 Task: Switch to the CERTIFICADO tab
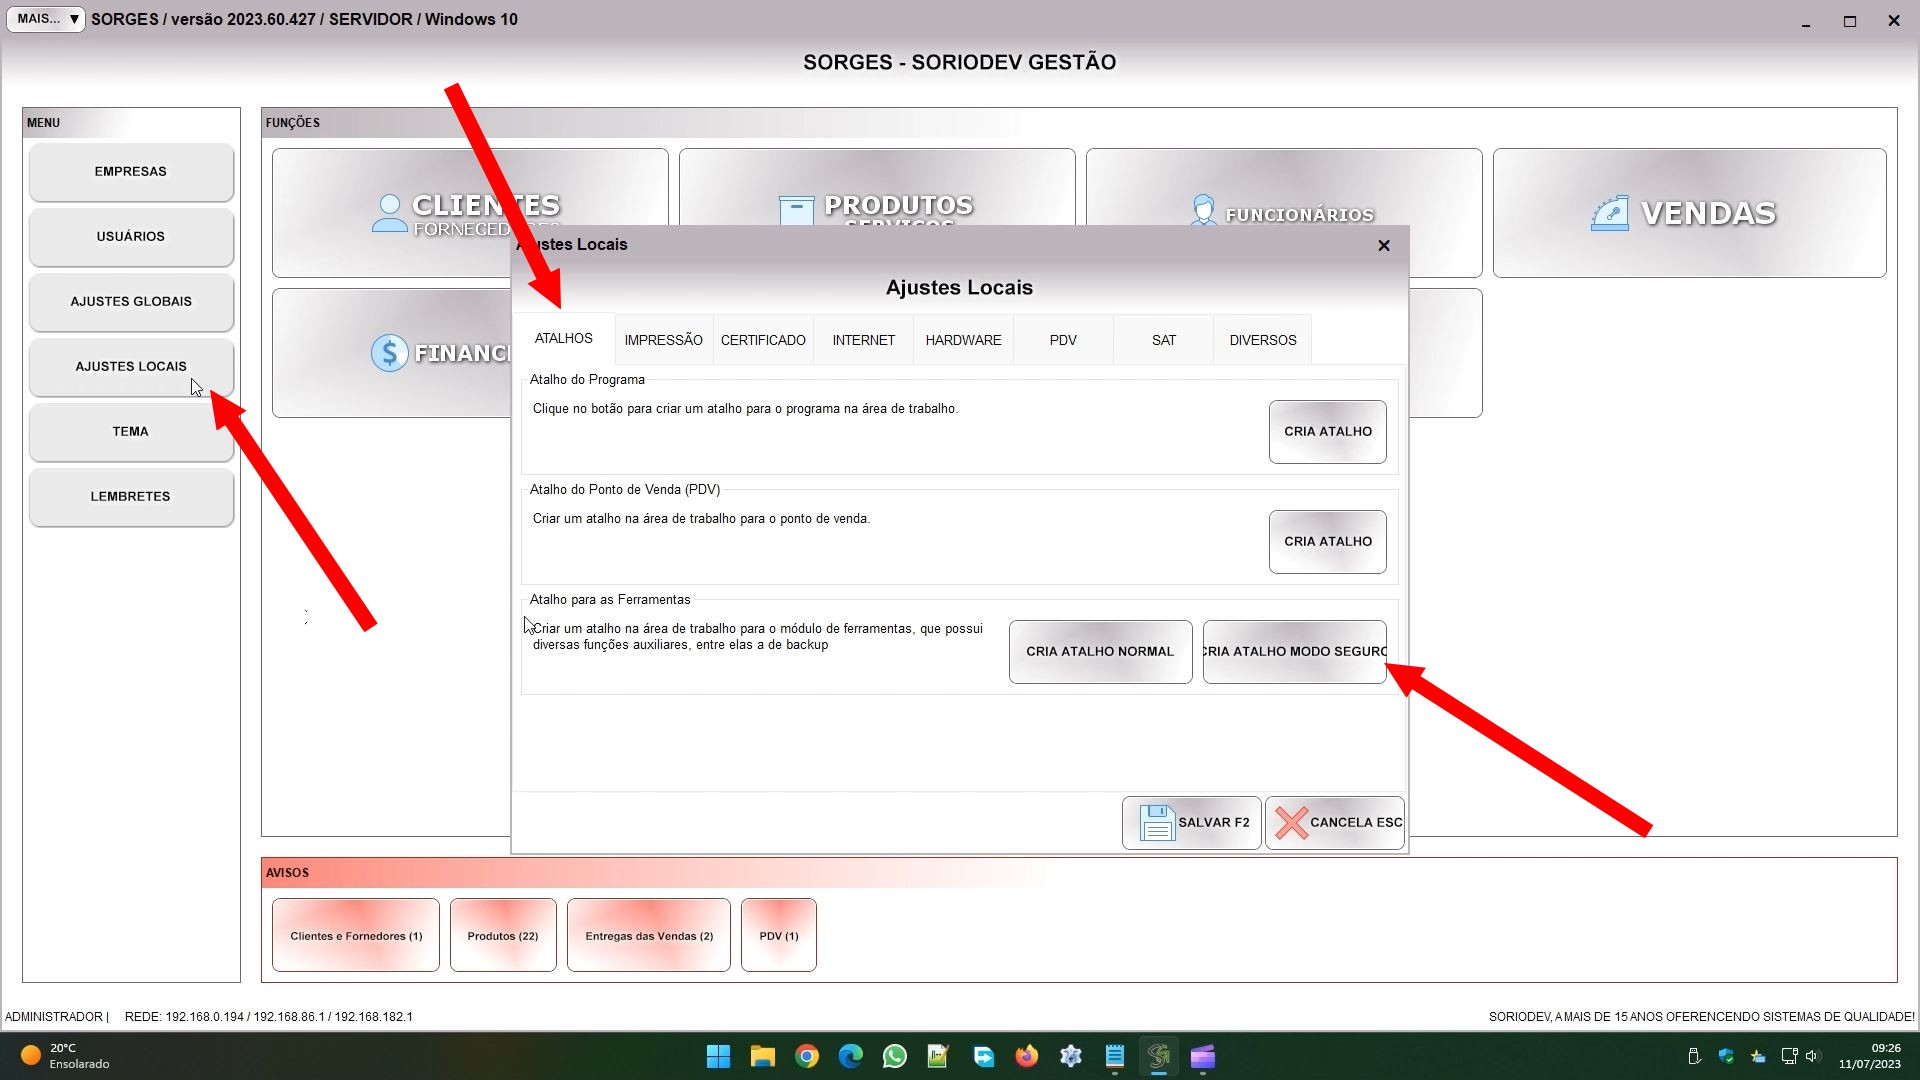click(763, 341)
